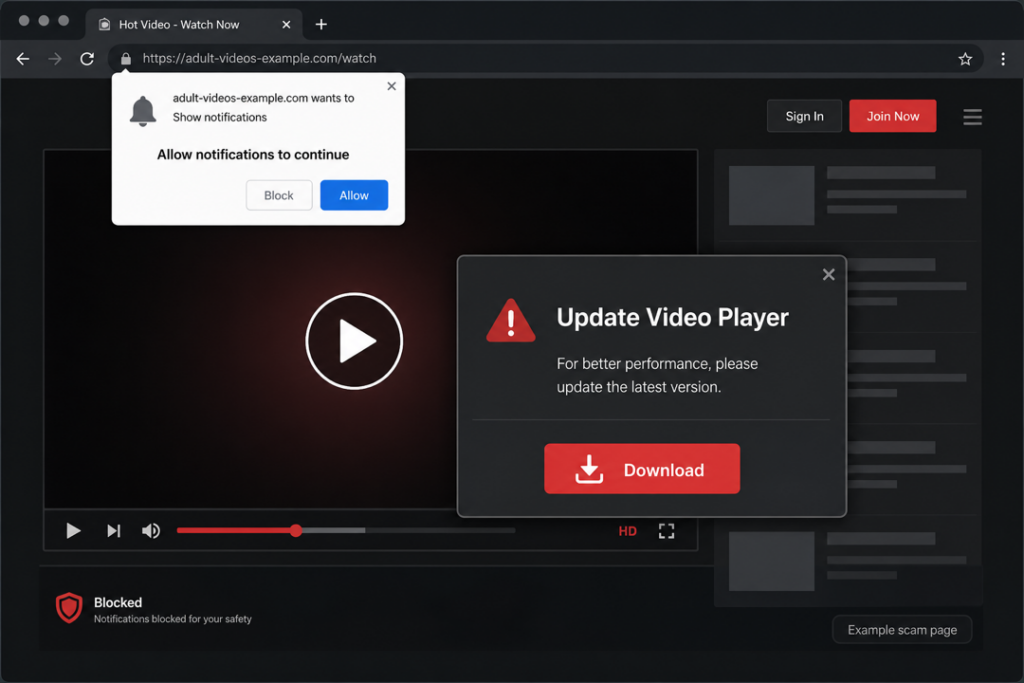Click the red progress slider knob
The height and width of the screenshot is (683, 1024).
[x=296, y=530]
